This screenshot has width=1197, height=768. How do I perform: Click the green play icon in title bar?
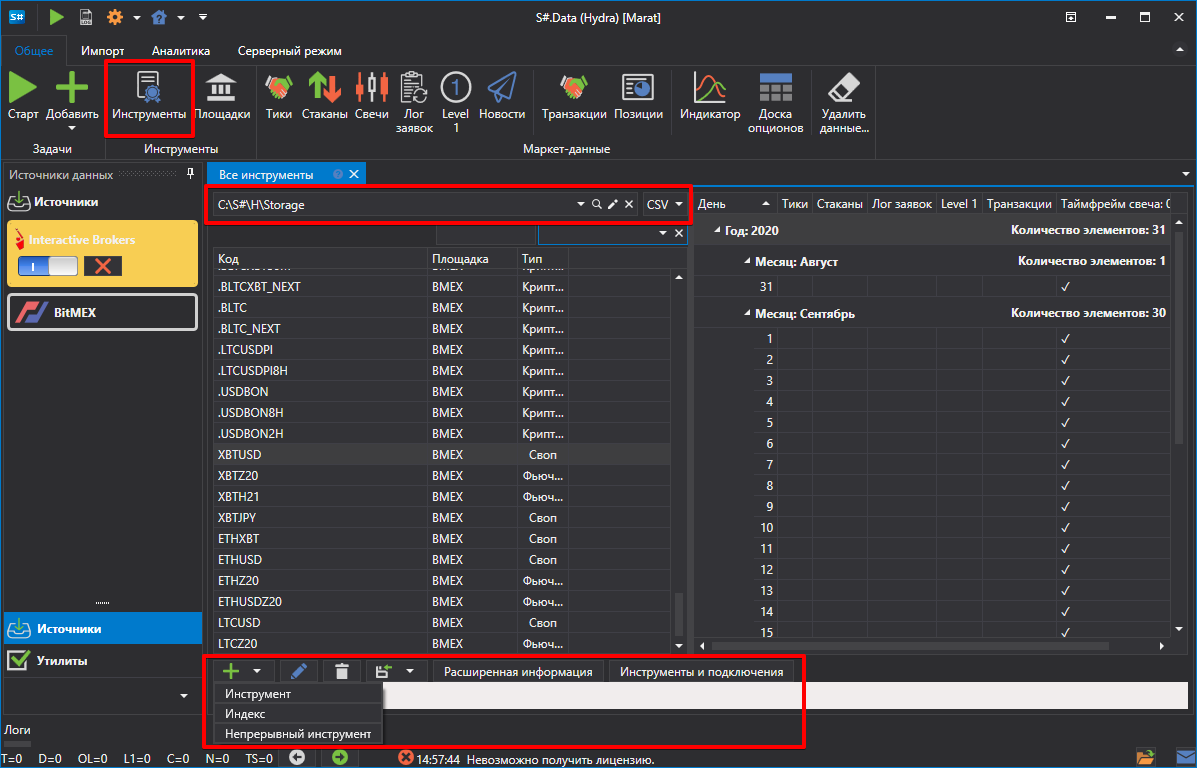pos(56,17)
